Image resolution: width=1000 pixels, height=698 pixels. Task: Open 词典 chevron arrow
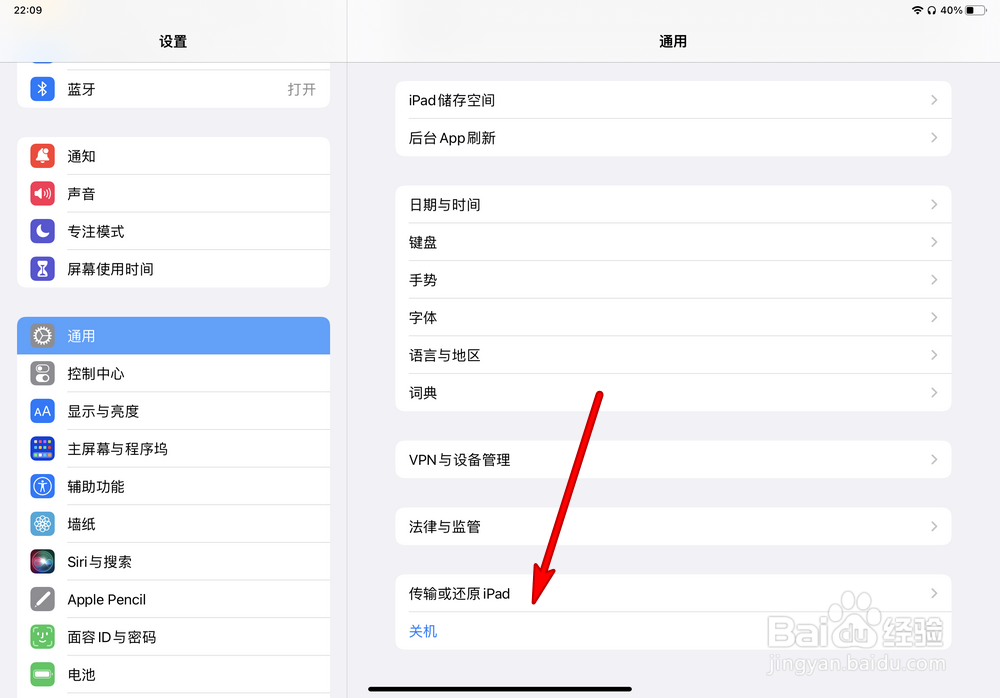(x=934, y=392)
